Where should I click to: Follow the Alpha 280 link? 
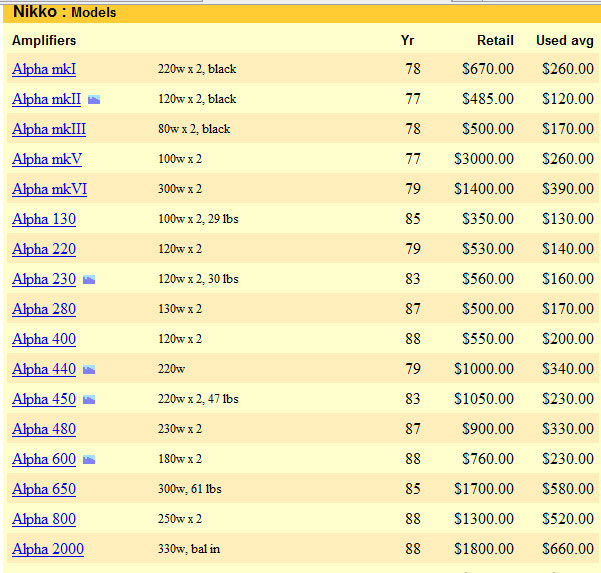(44, 309)
